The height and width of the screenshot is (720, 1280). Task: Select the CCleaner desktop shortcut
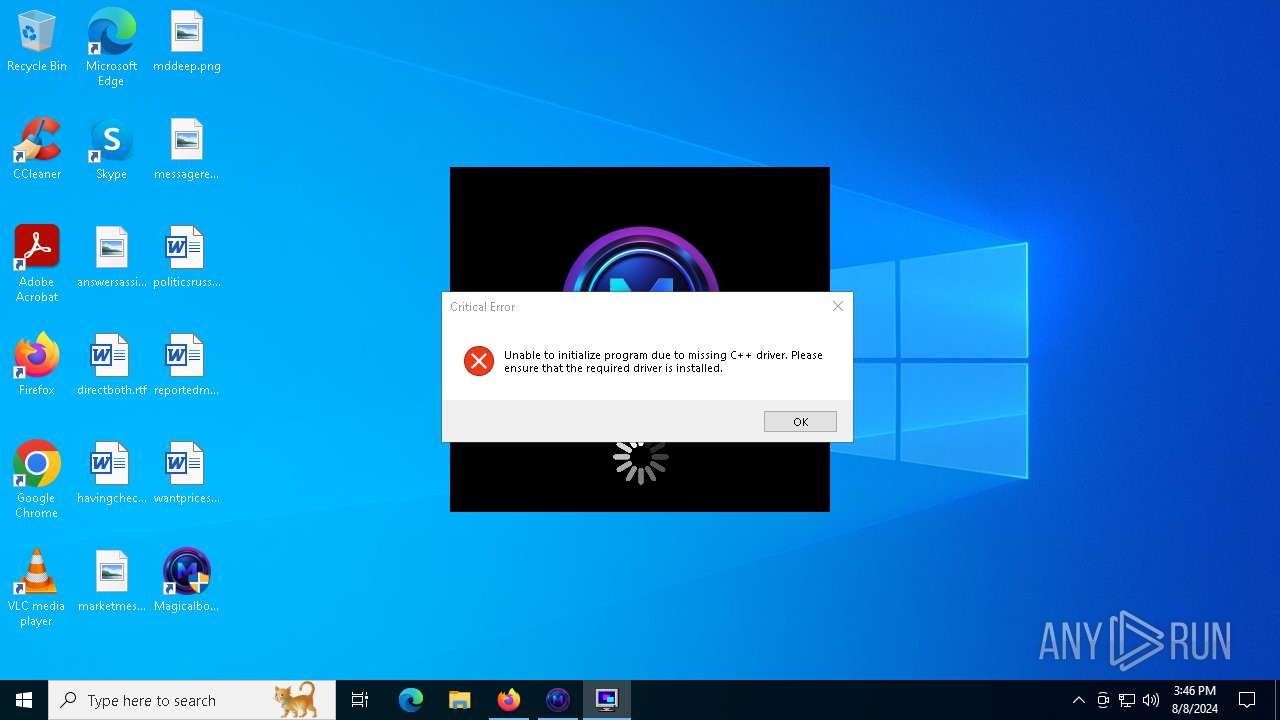pyautogui.click(x=37, y=150)
